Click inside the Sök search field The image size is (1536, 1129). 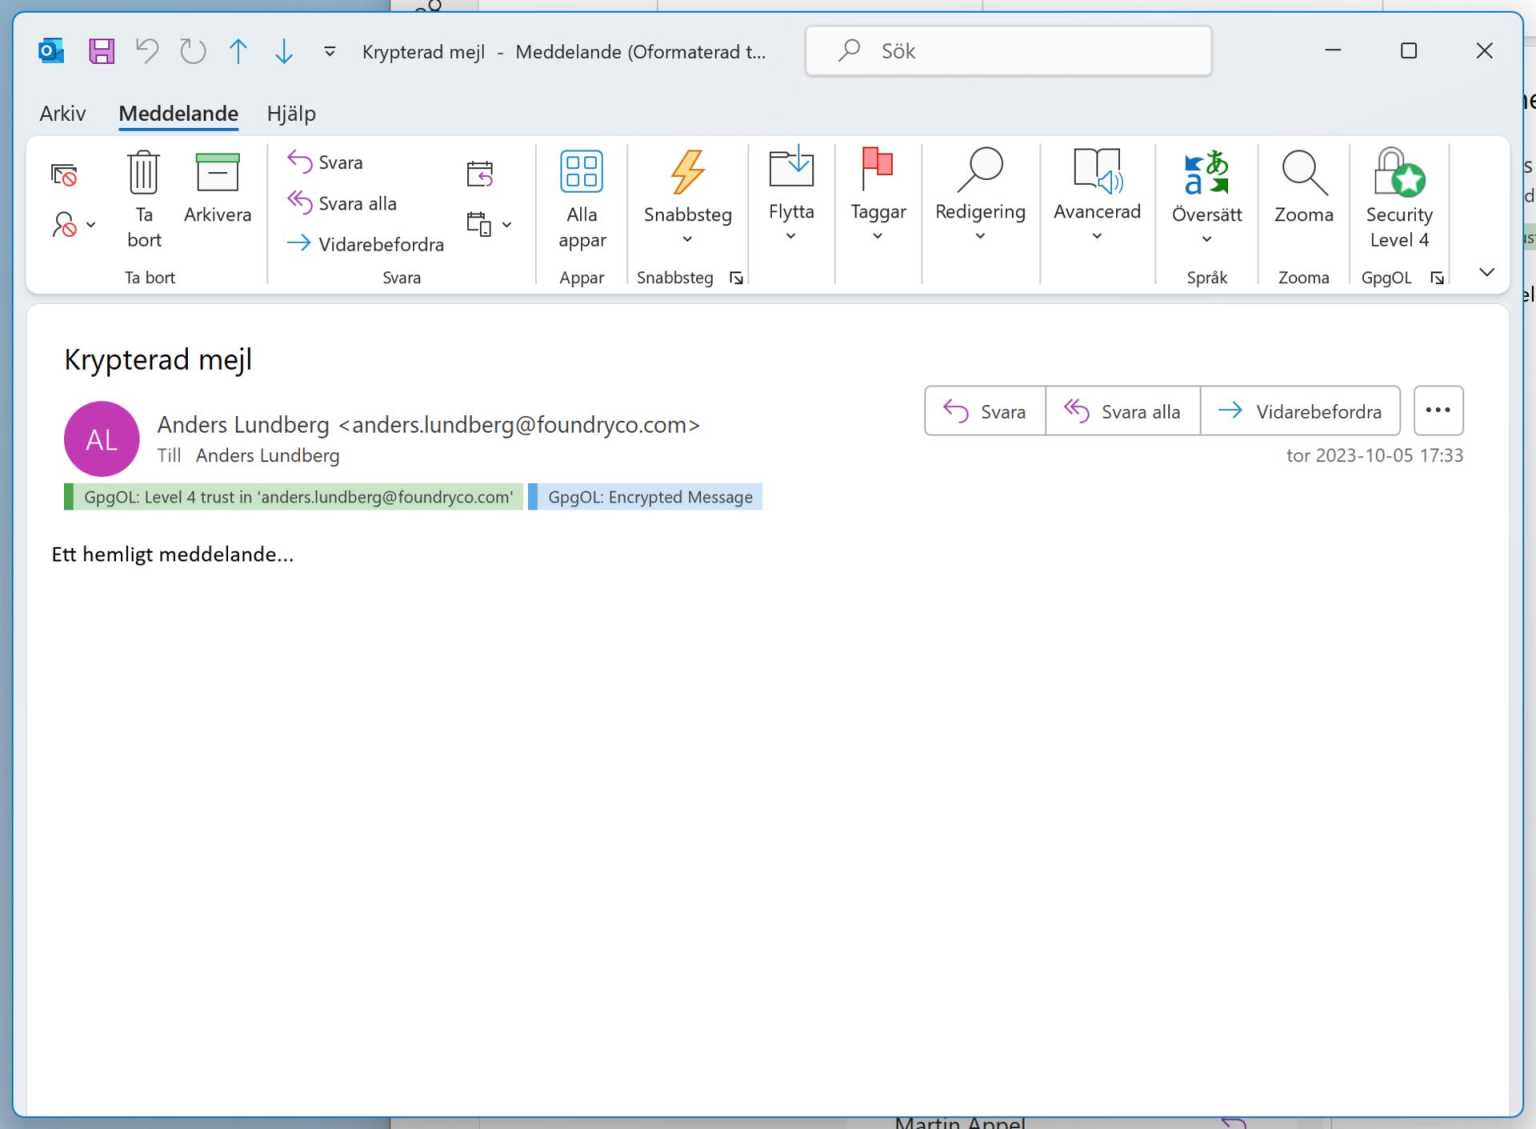pyautogui.click(x=1008, y=50)
